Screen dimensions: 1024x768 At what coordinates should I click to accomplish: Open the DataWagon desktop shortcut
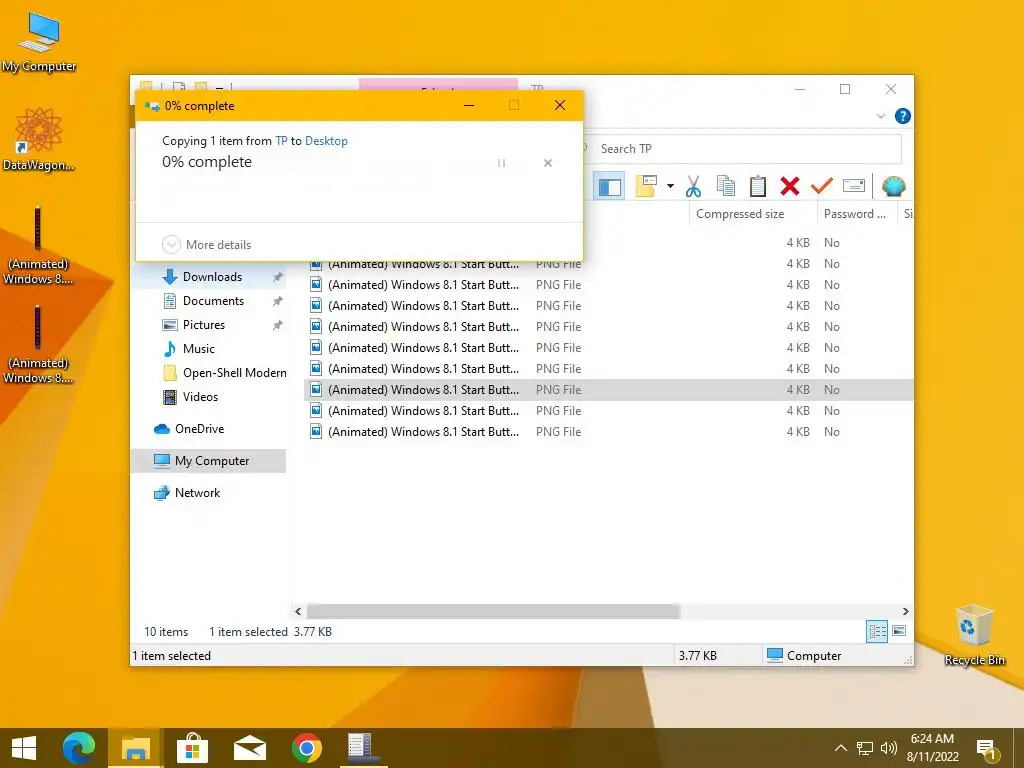[x=39, y=139]
